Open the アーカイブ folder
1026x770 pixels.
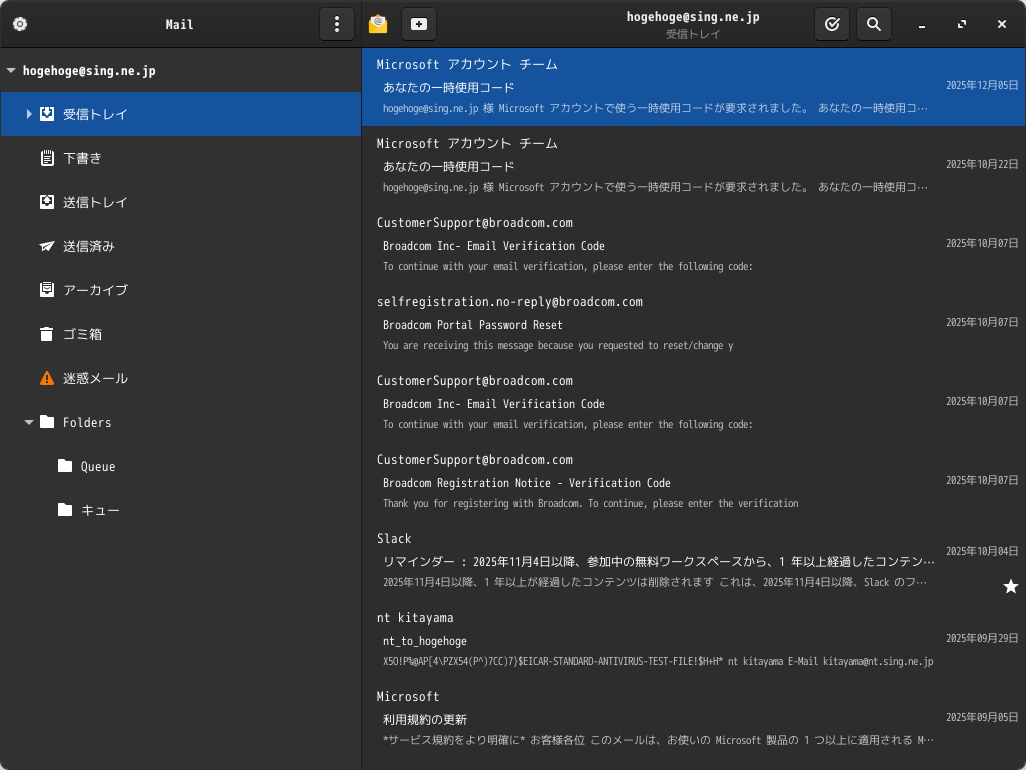[181, 290]
